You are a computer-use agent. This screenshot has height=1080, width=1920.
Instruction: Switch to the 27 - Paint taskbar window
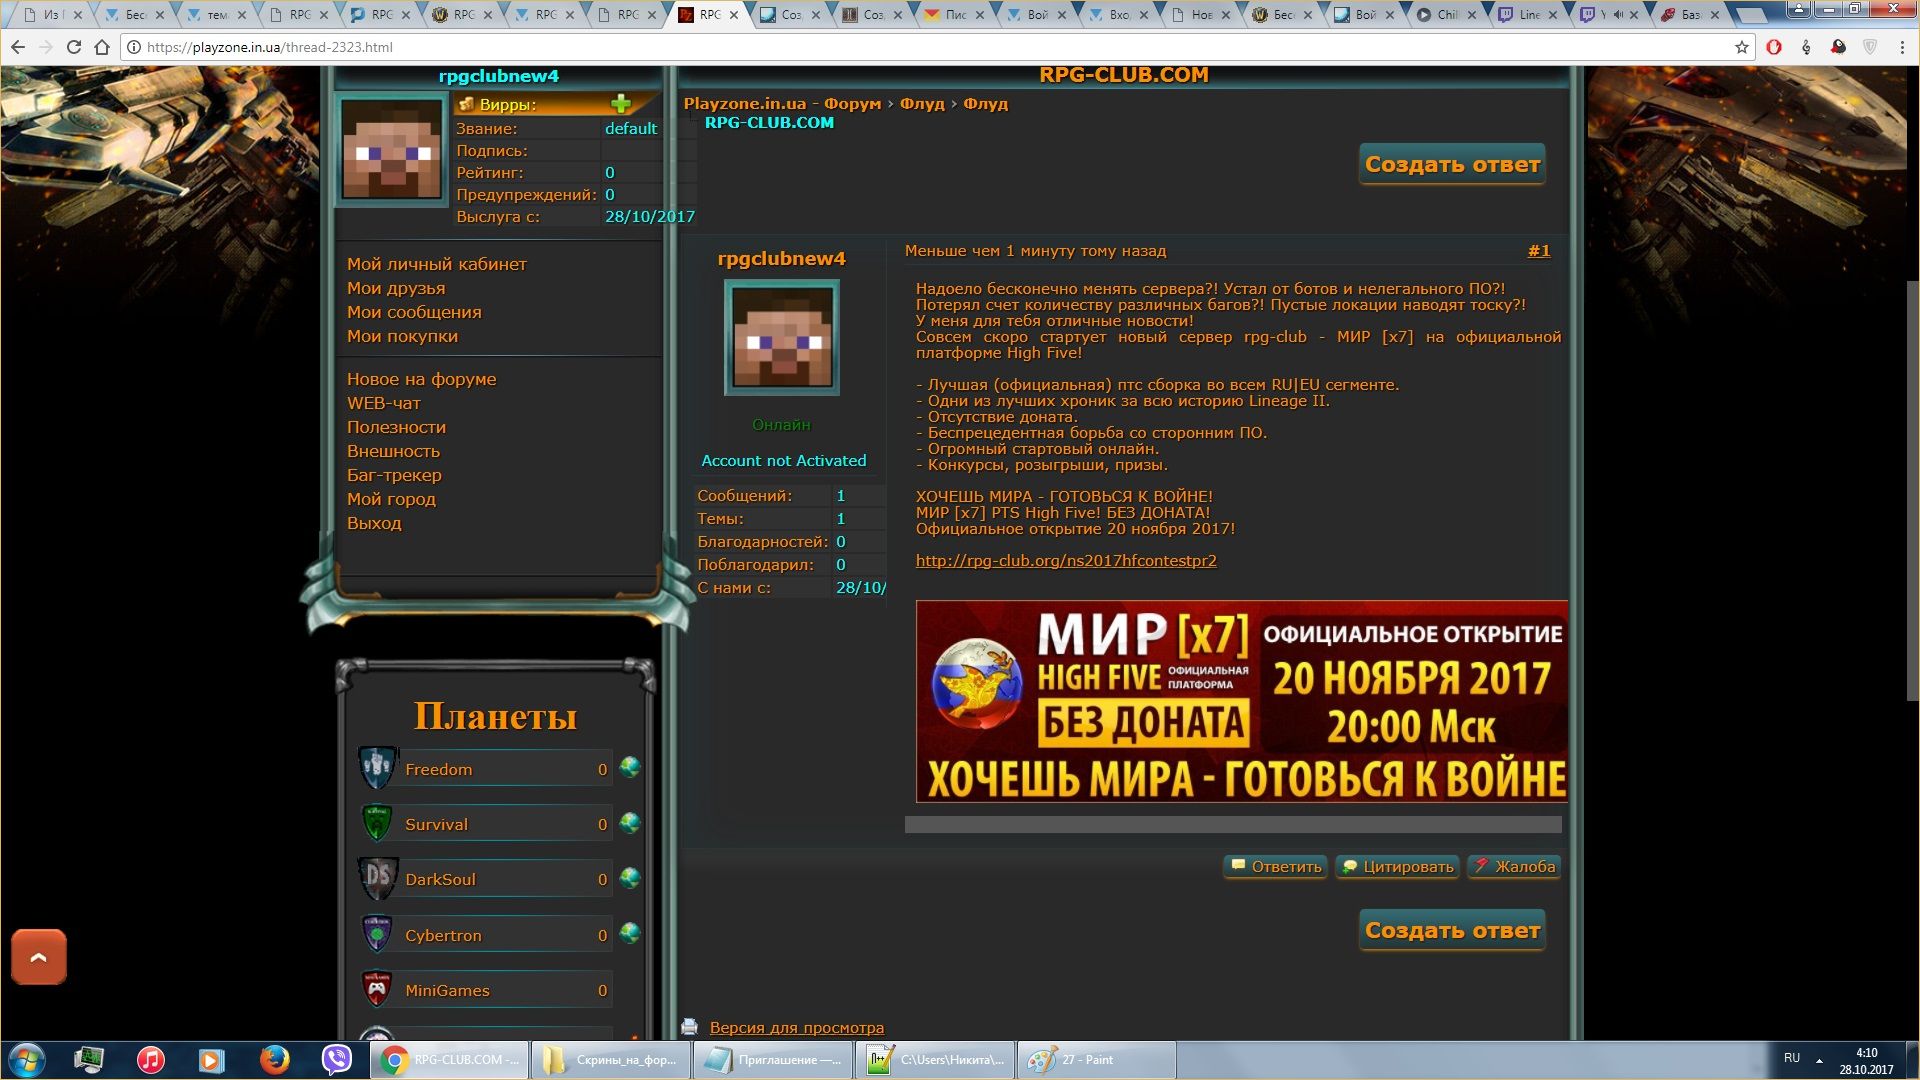tap(1097, 1060)
